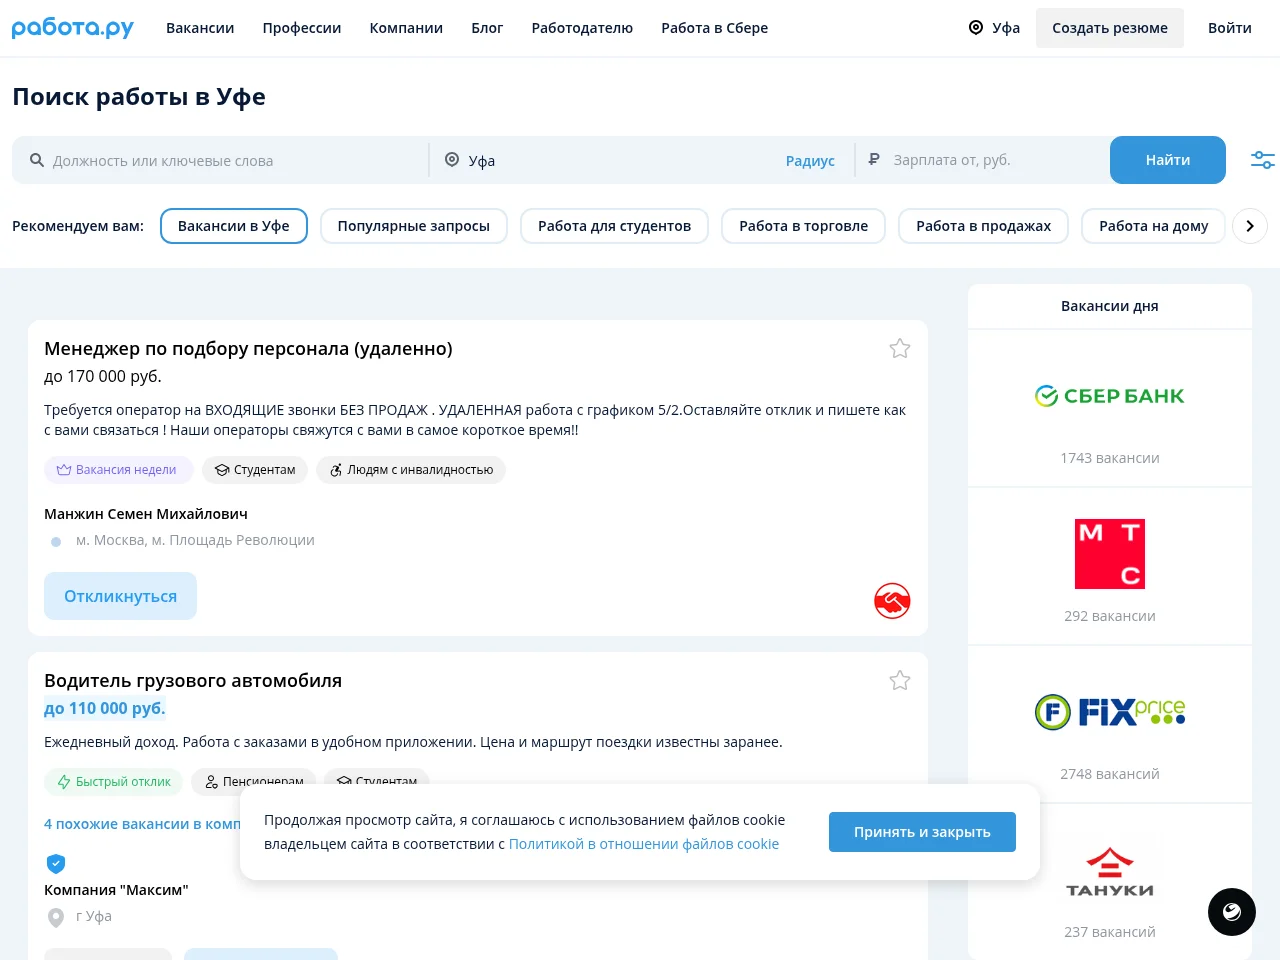Click the Найти search button
1280x960 pixels.
[1168, 160]
